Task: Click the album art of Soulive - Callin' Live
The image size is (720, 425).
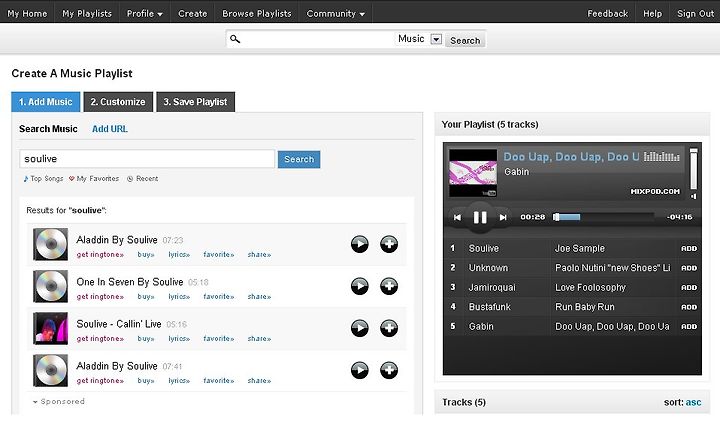Action: [x=51, y=328]
